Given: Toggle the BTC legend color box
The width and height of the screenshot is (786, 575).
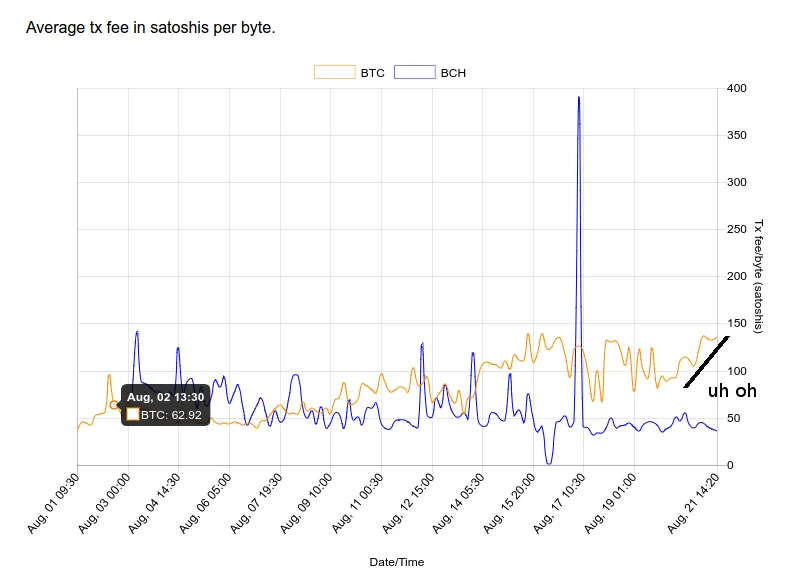Looking at the screenshot, I should pos(335,72).
